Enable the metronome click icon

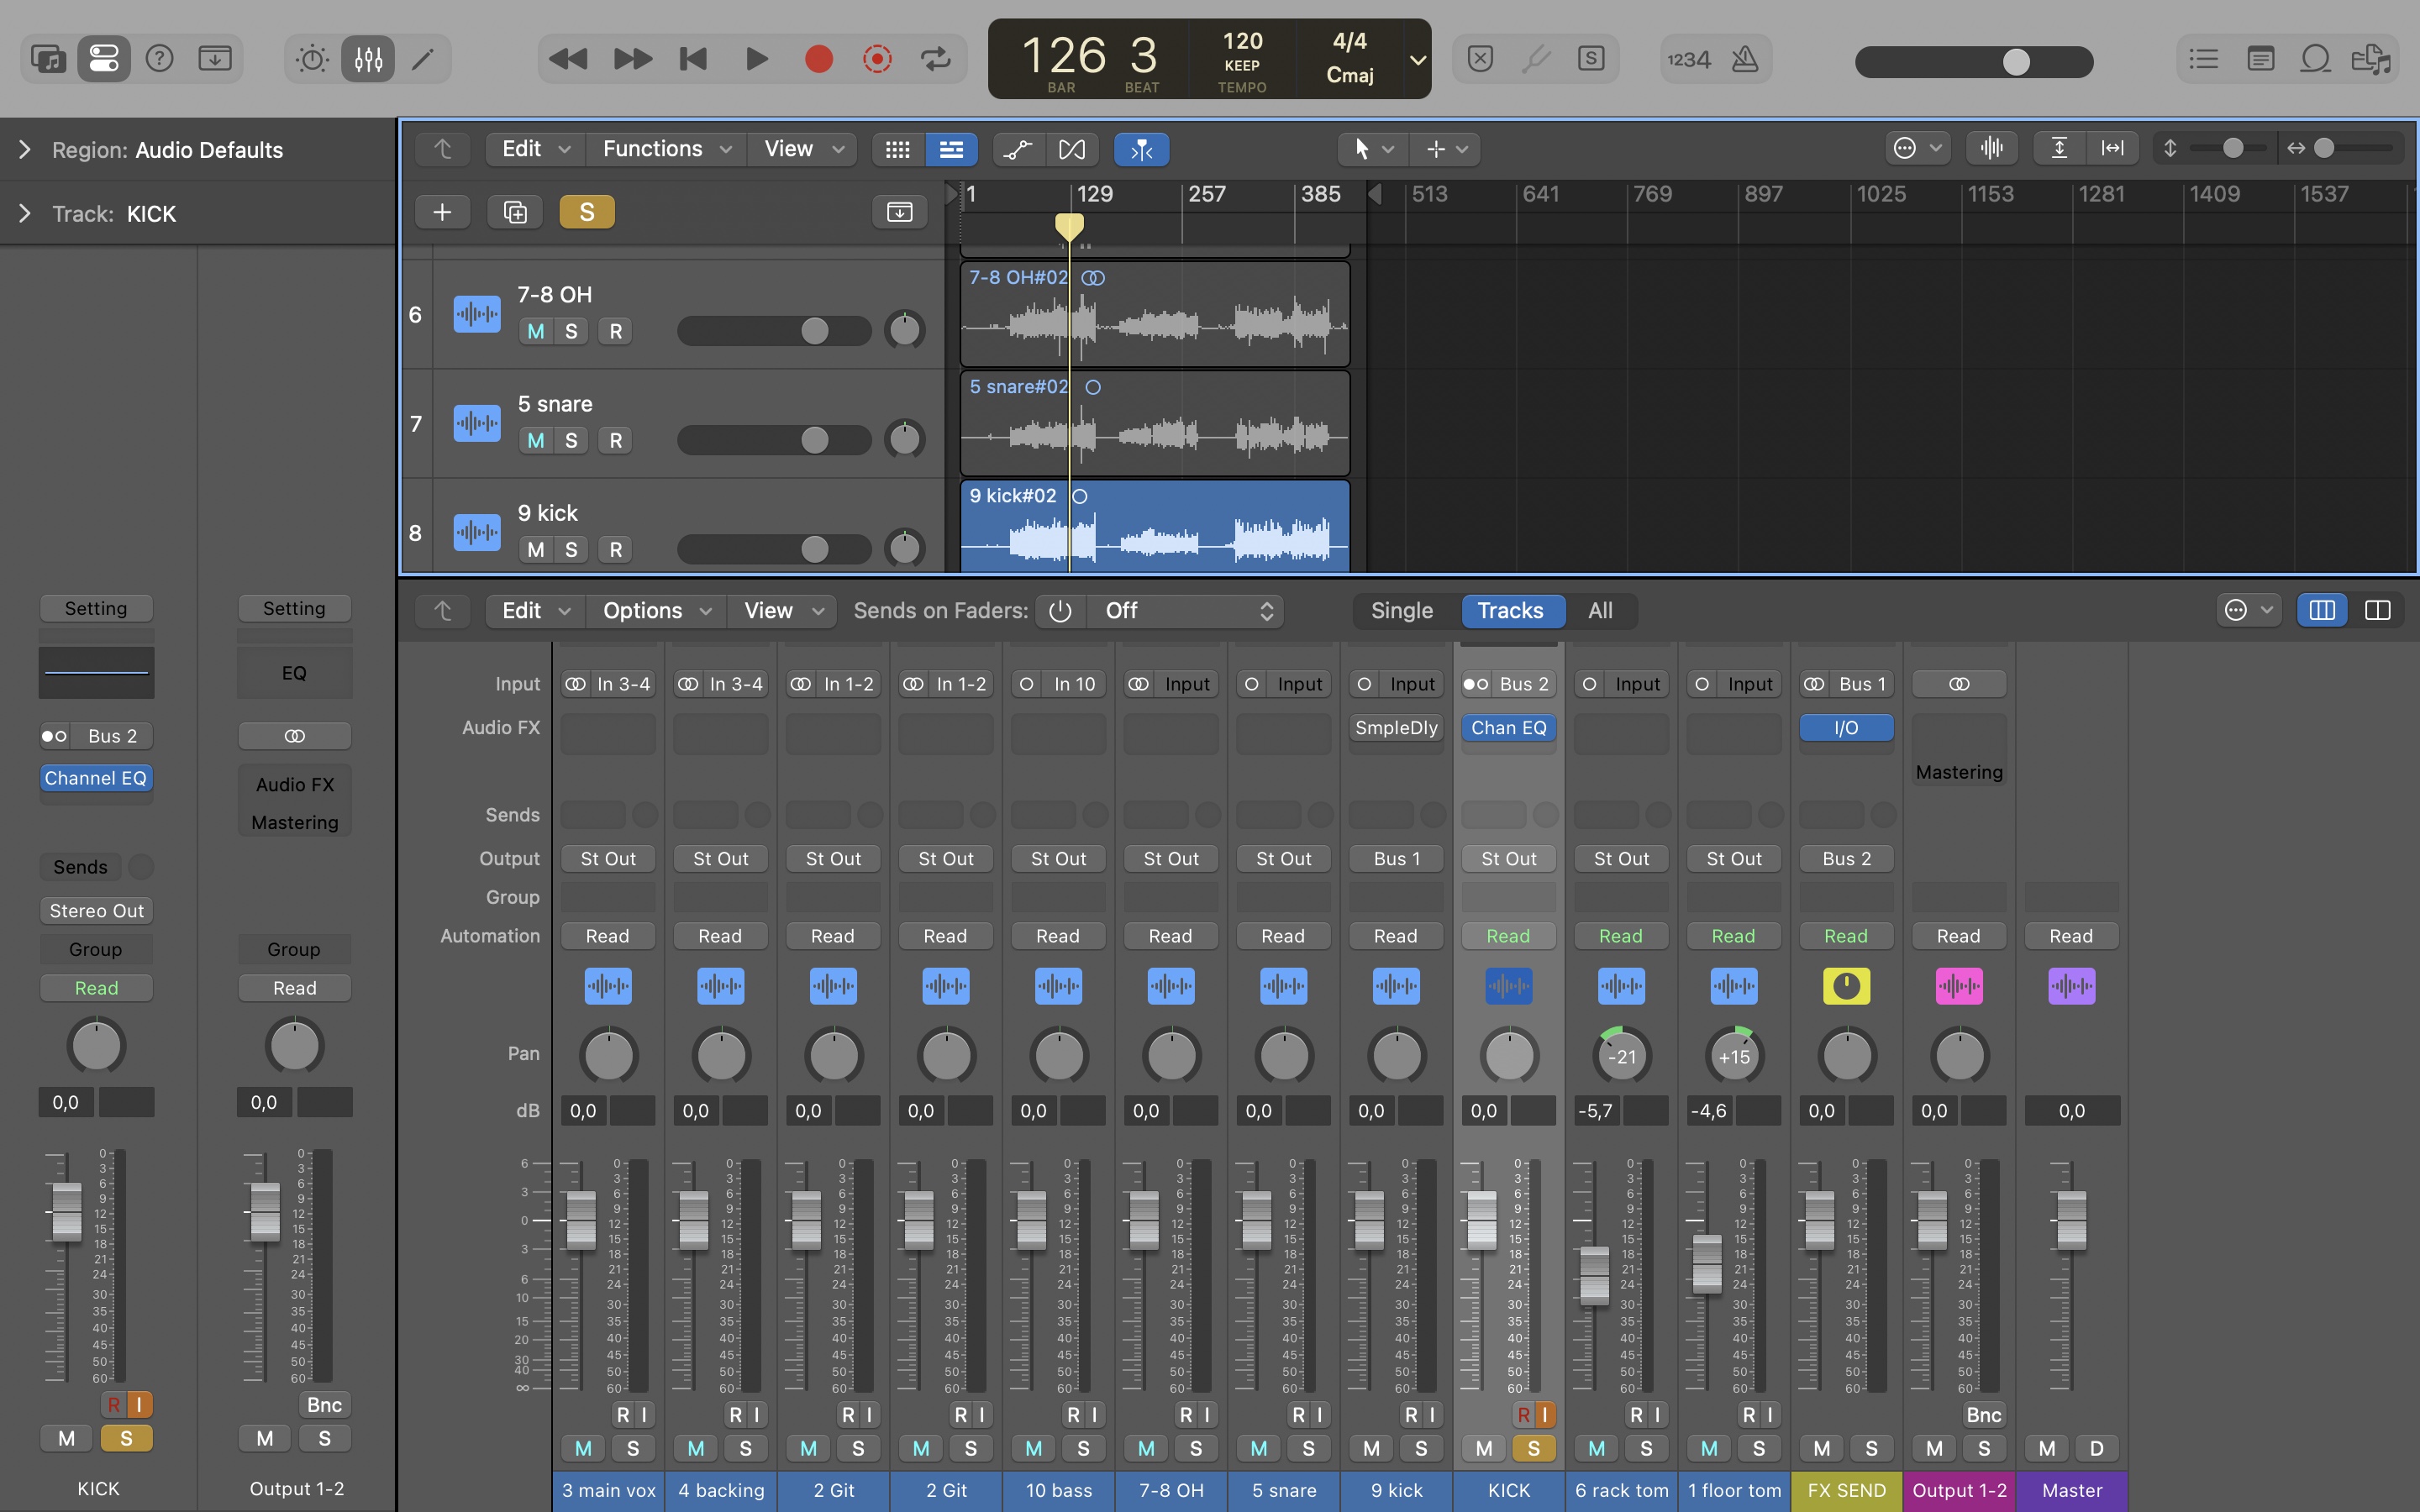(x=1745, y=59)
